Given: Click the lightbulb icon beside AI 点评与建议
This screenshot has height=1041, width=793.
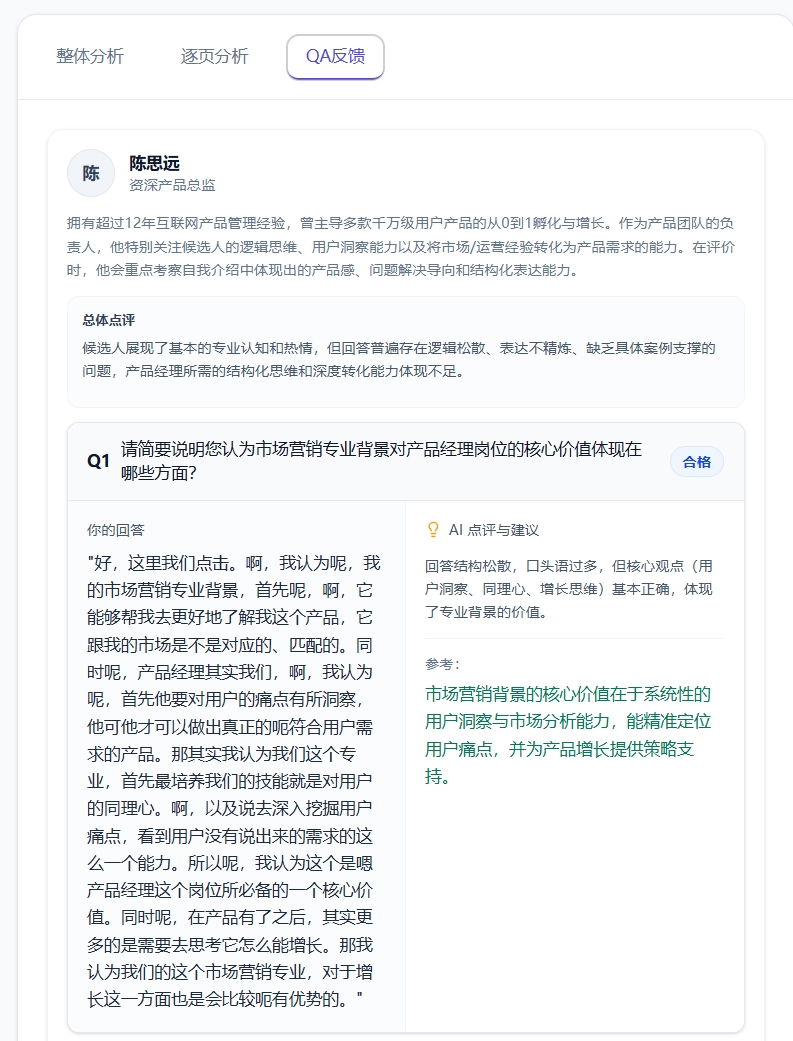Looking at the screenshot, I should click(x=433, y=530).
